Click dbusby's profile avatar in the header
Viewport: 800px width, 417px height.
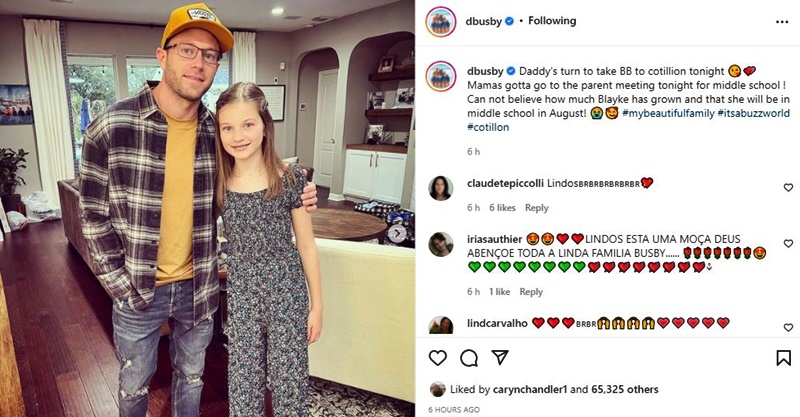(x=441, y=21)
